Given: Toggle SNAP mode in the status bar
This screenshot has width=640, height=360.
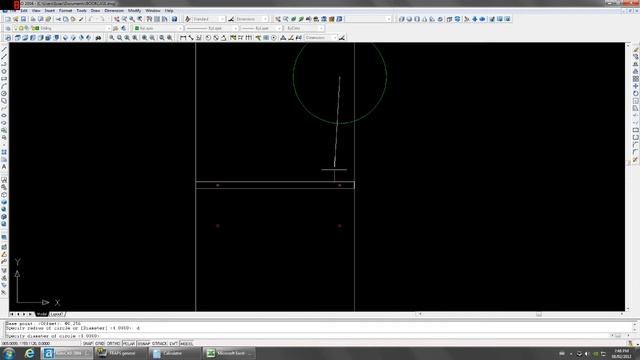Looking at the screenshot, I should tap(88, 344).
